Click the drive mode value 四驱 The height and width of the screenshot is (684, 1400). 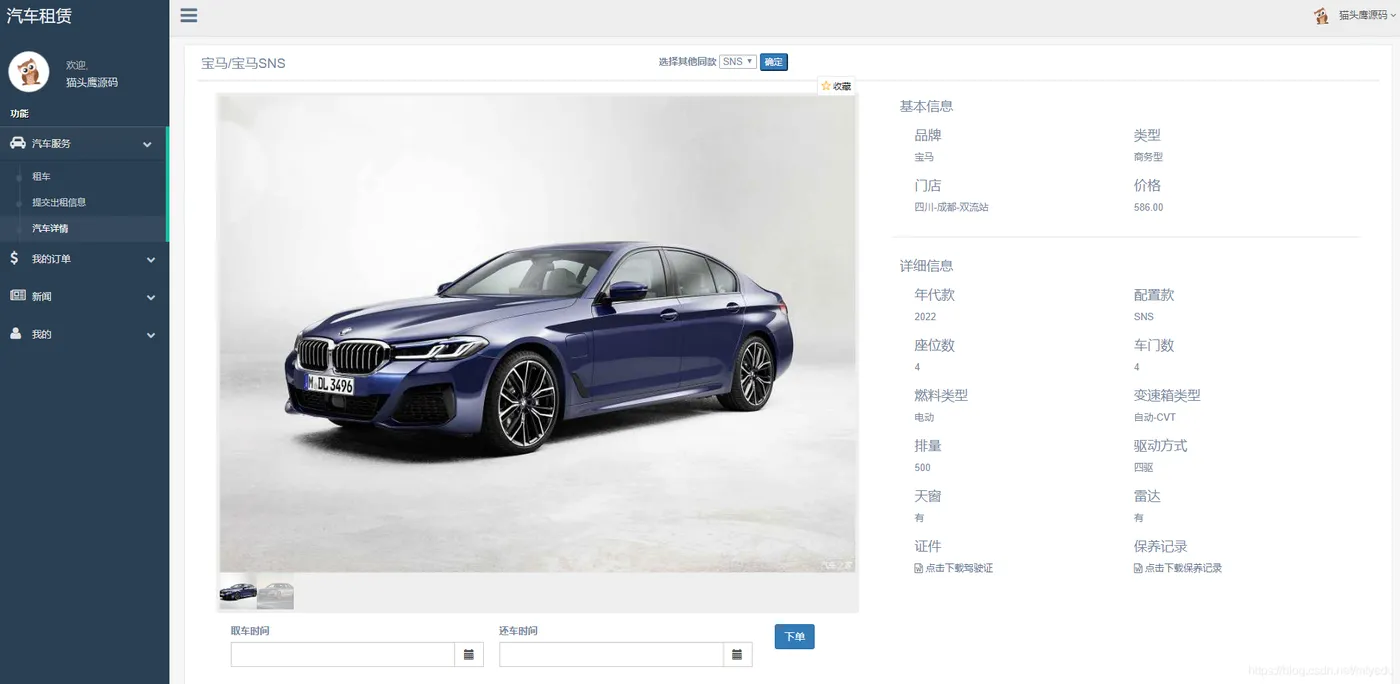click(x=1143, y=467)
